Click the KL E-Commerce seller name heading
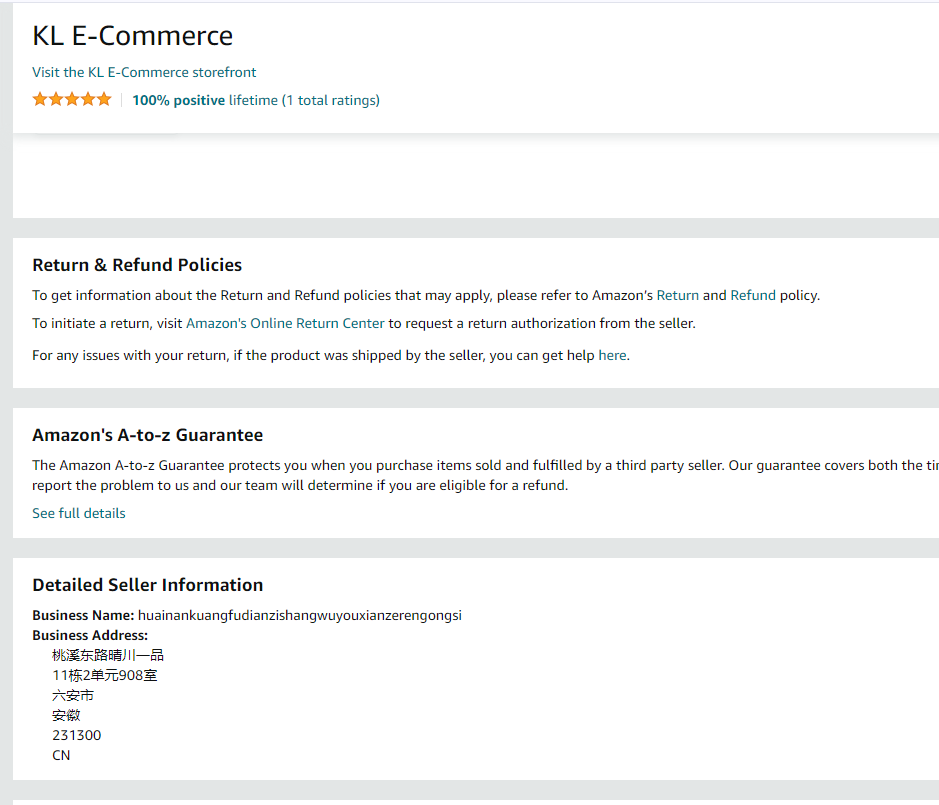 point(132,35)
